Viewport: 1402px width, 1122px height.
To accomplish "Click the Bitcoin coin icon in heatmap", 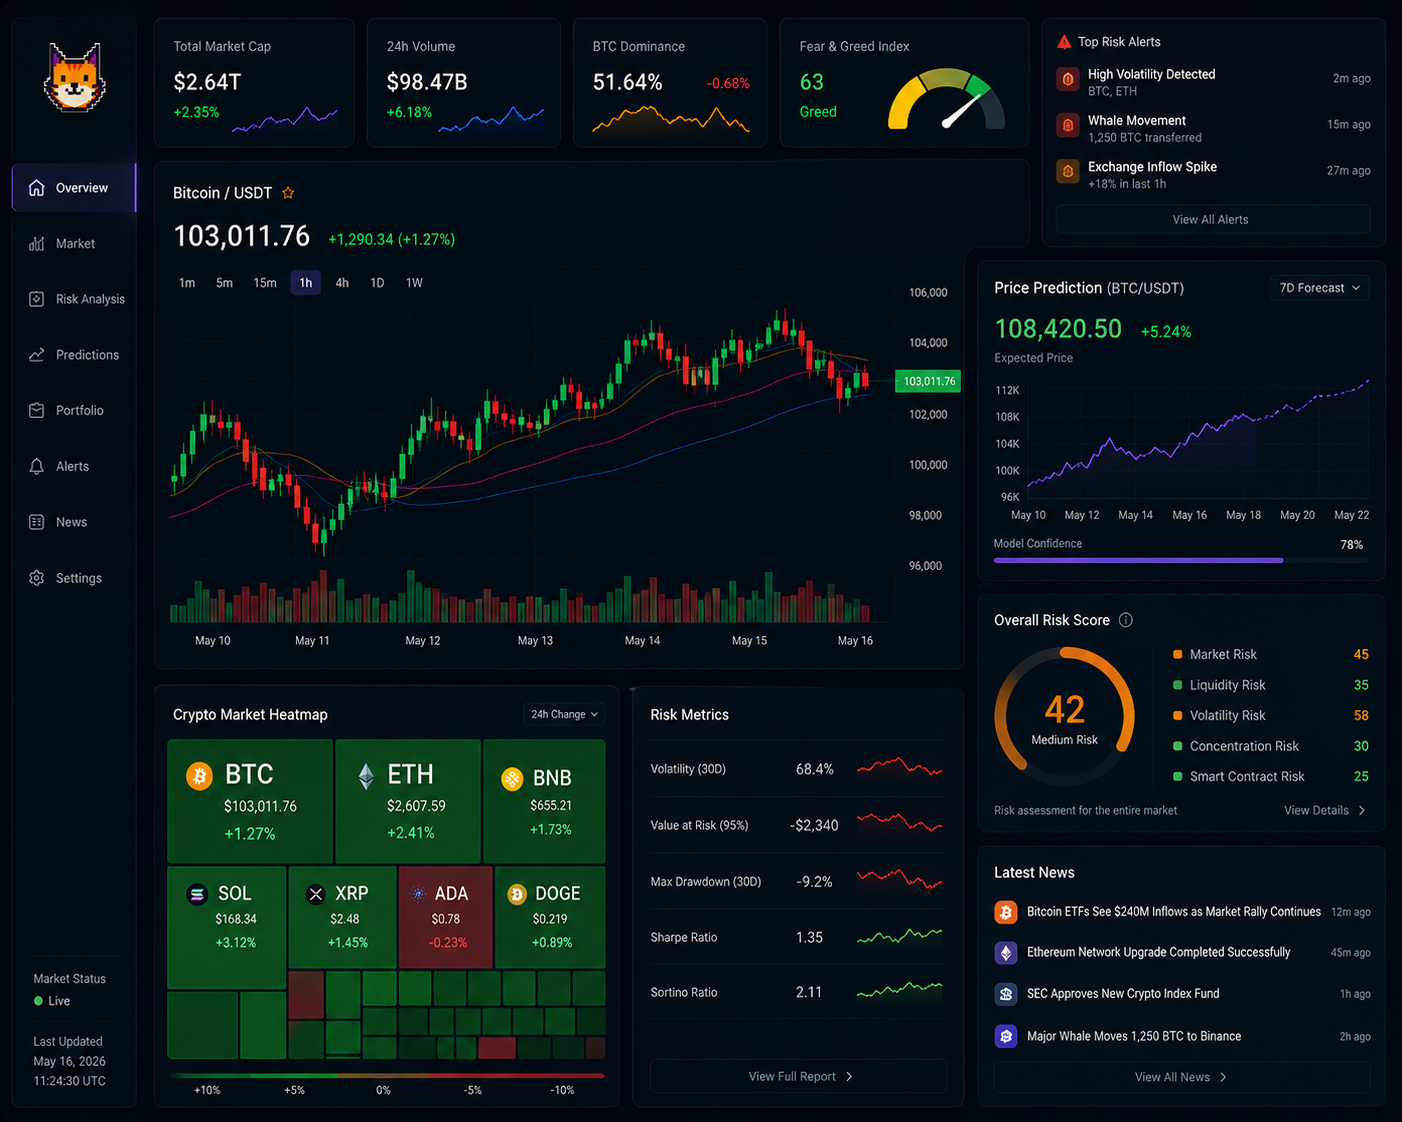I will point(200,776).
